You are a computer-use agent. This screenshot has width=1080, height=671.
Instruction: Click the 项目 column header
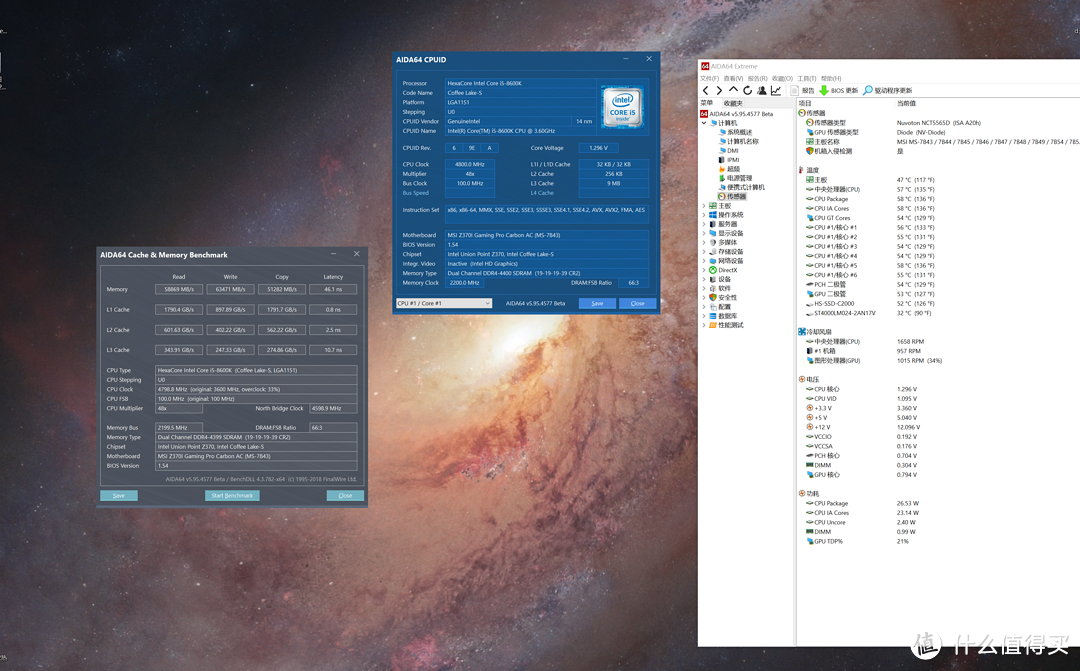(805, 103)
